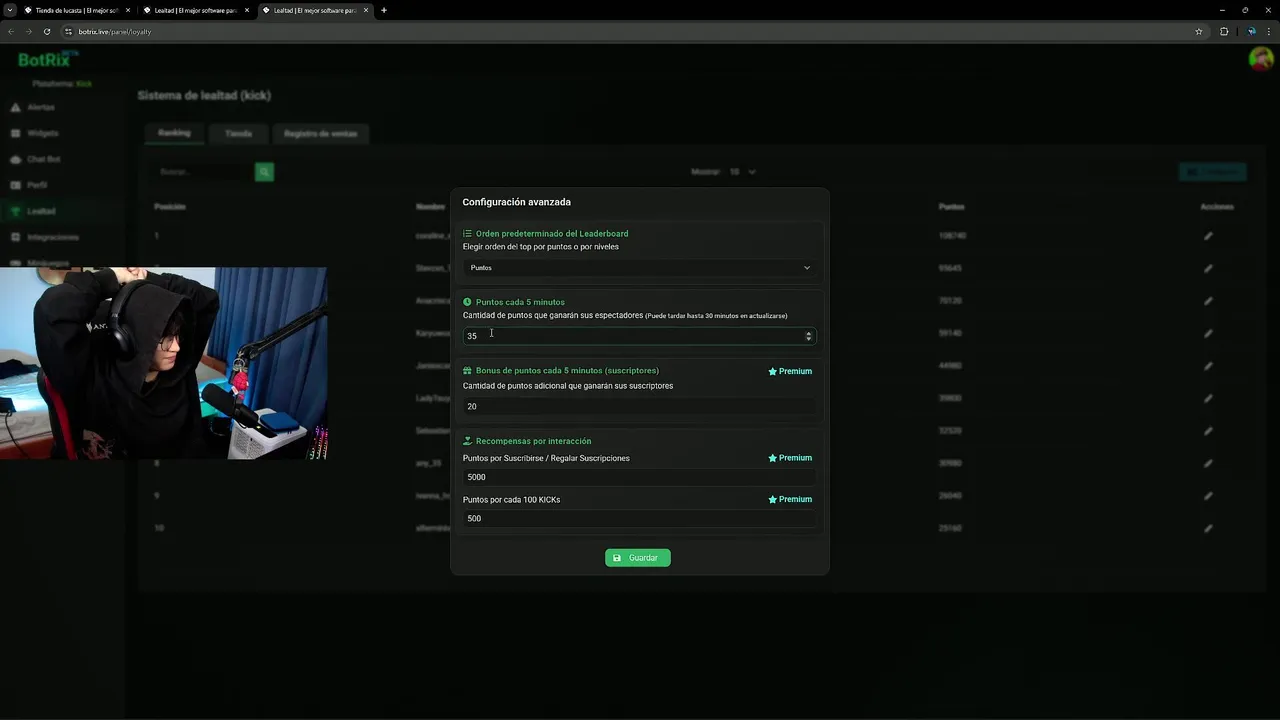The height and width of the screenshot is (720, 1280).
Task: Go forward in the browser
Action: click(29, 31)
